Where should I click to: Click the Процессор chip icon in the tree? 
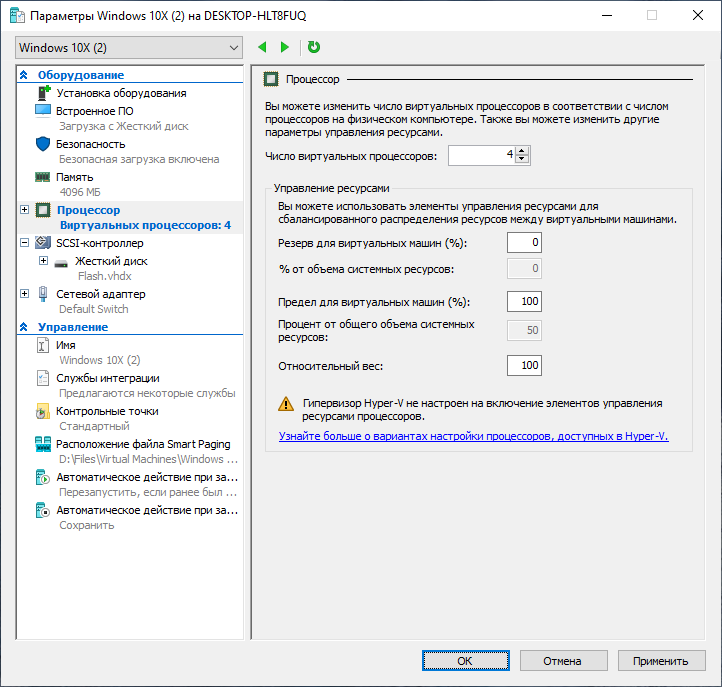pyautogui.click(x=43, y=210)
